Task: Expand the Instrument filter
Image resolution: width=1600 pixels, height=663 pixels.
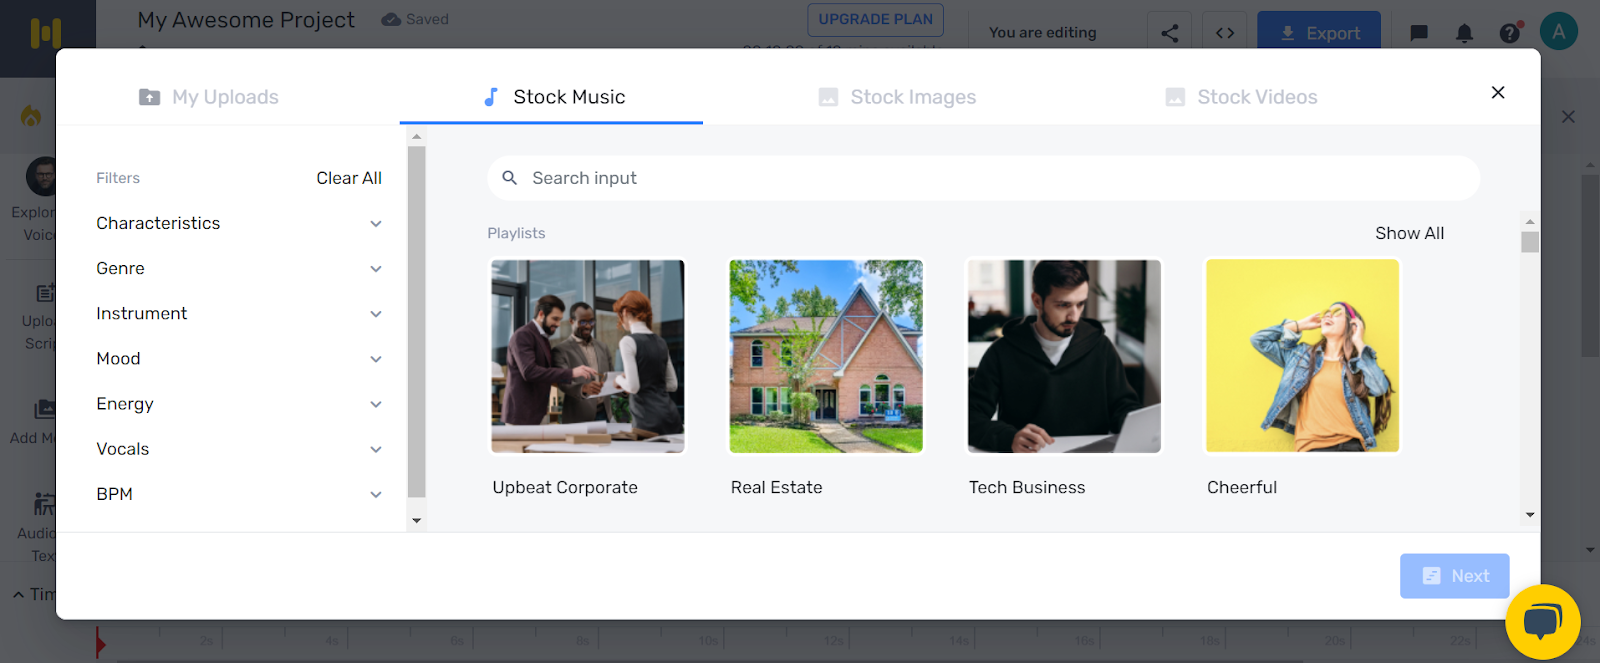Action: click(239, 313)
